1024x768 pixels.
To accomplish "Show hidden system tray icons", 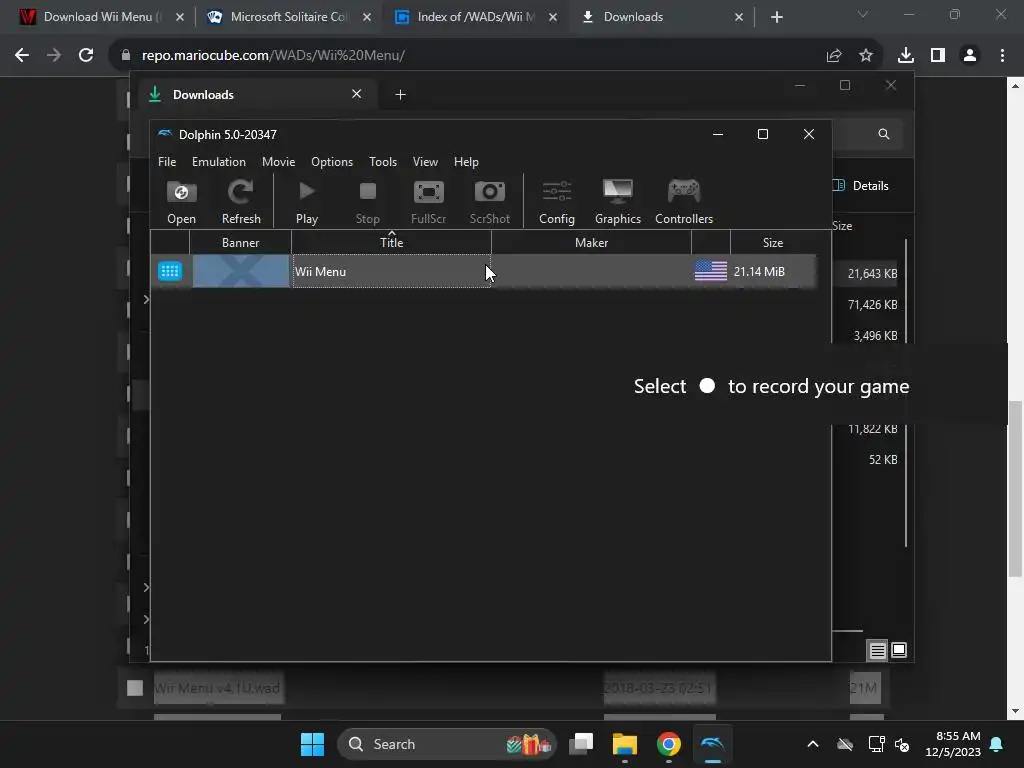I will coord(812,744).
